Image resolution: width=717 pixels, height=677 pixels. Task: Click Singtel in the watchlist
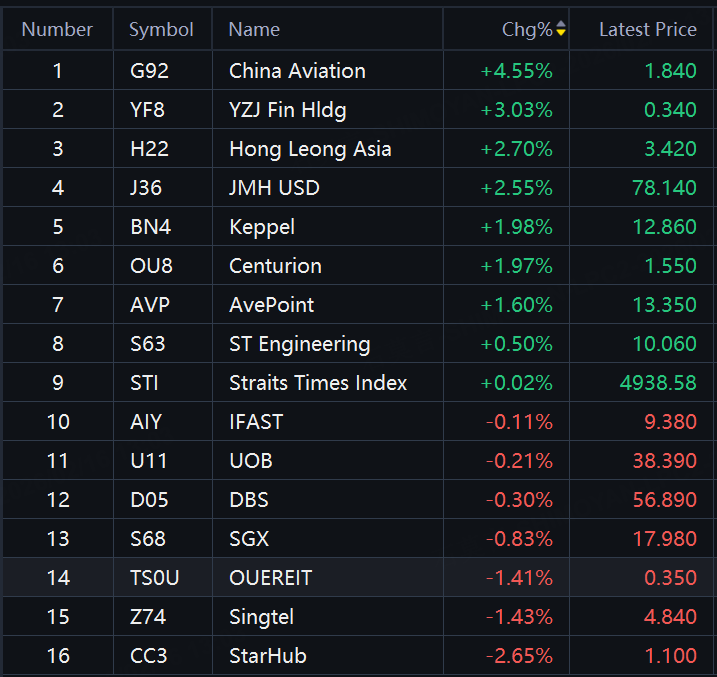(x=261, y=617)
